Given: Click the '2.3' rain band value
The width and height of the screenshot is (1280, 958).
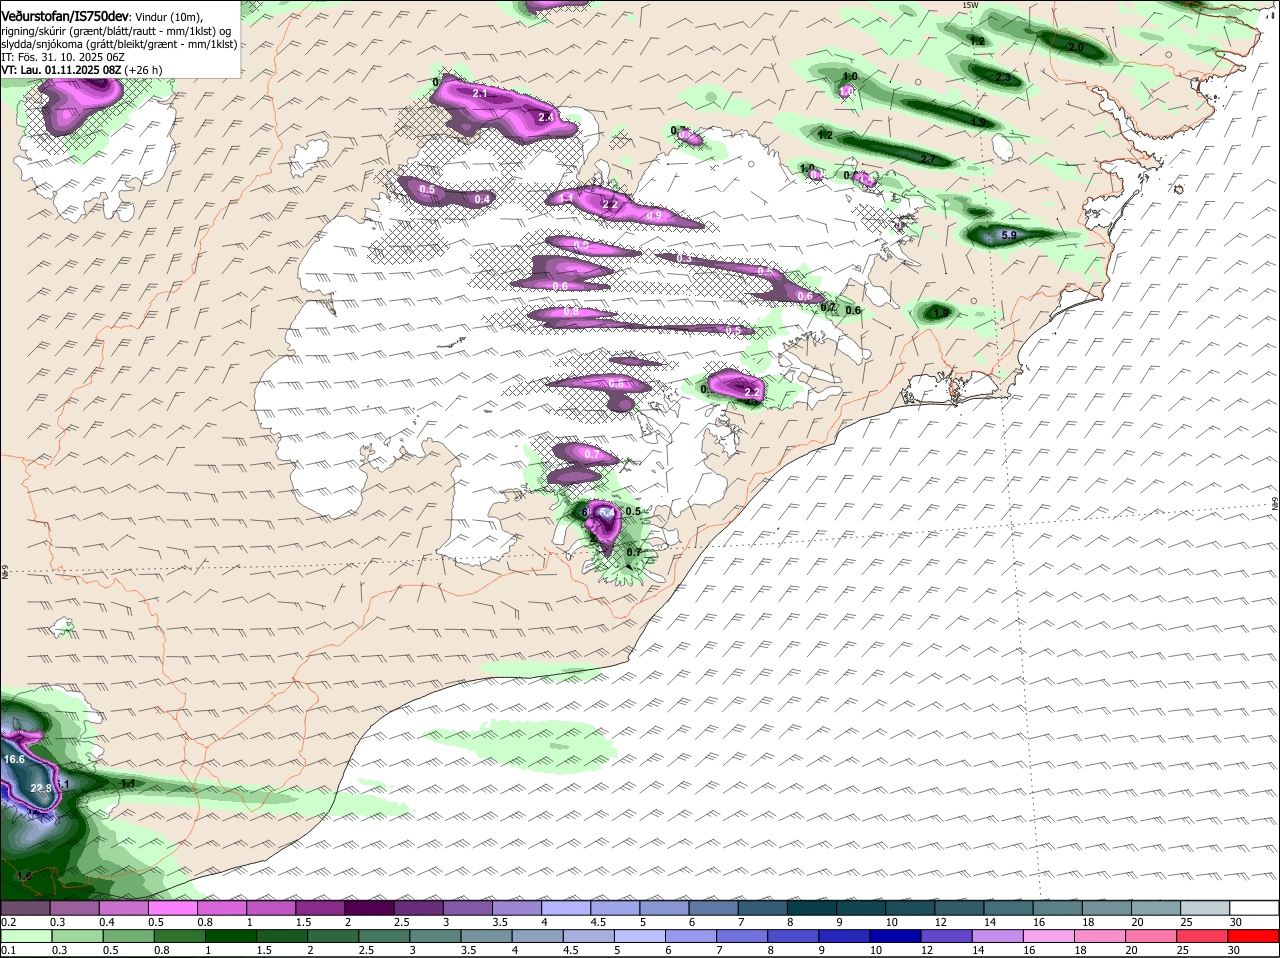Looking at the screenshot, I should pyautogui.click(x=1004, y=78).
